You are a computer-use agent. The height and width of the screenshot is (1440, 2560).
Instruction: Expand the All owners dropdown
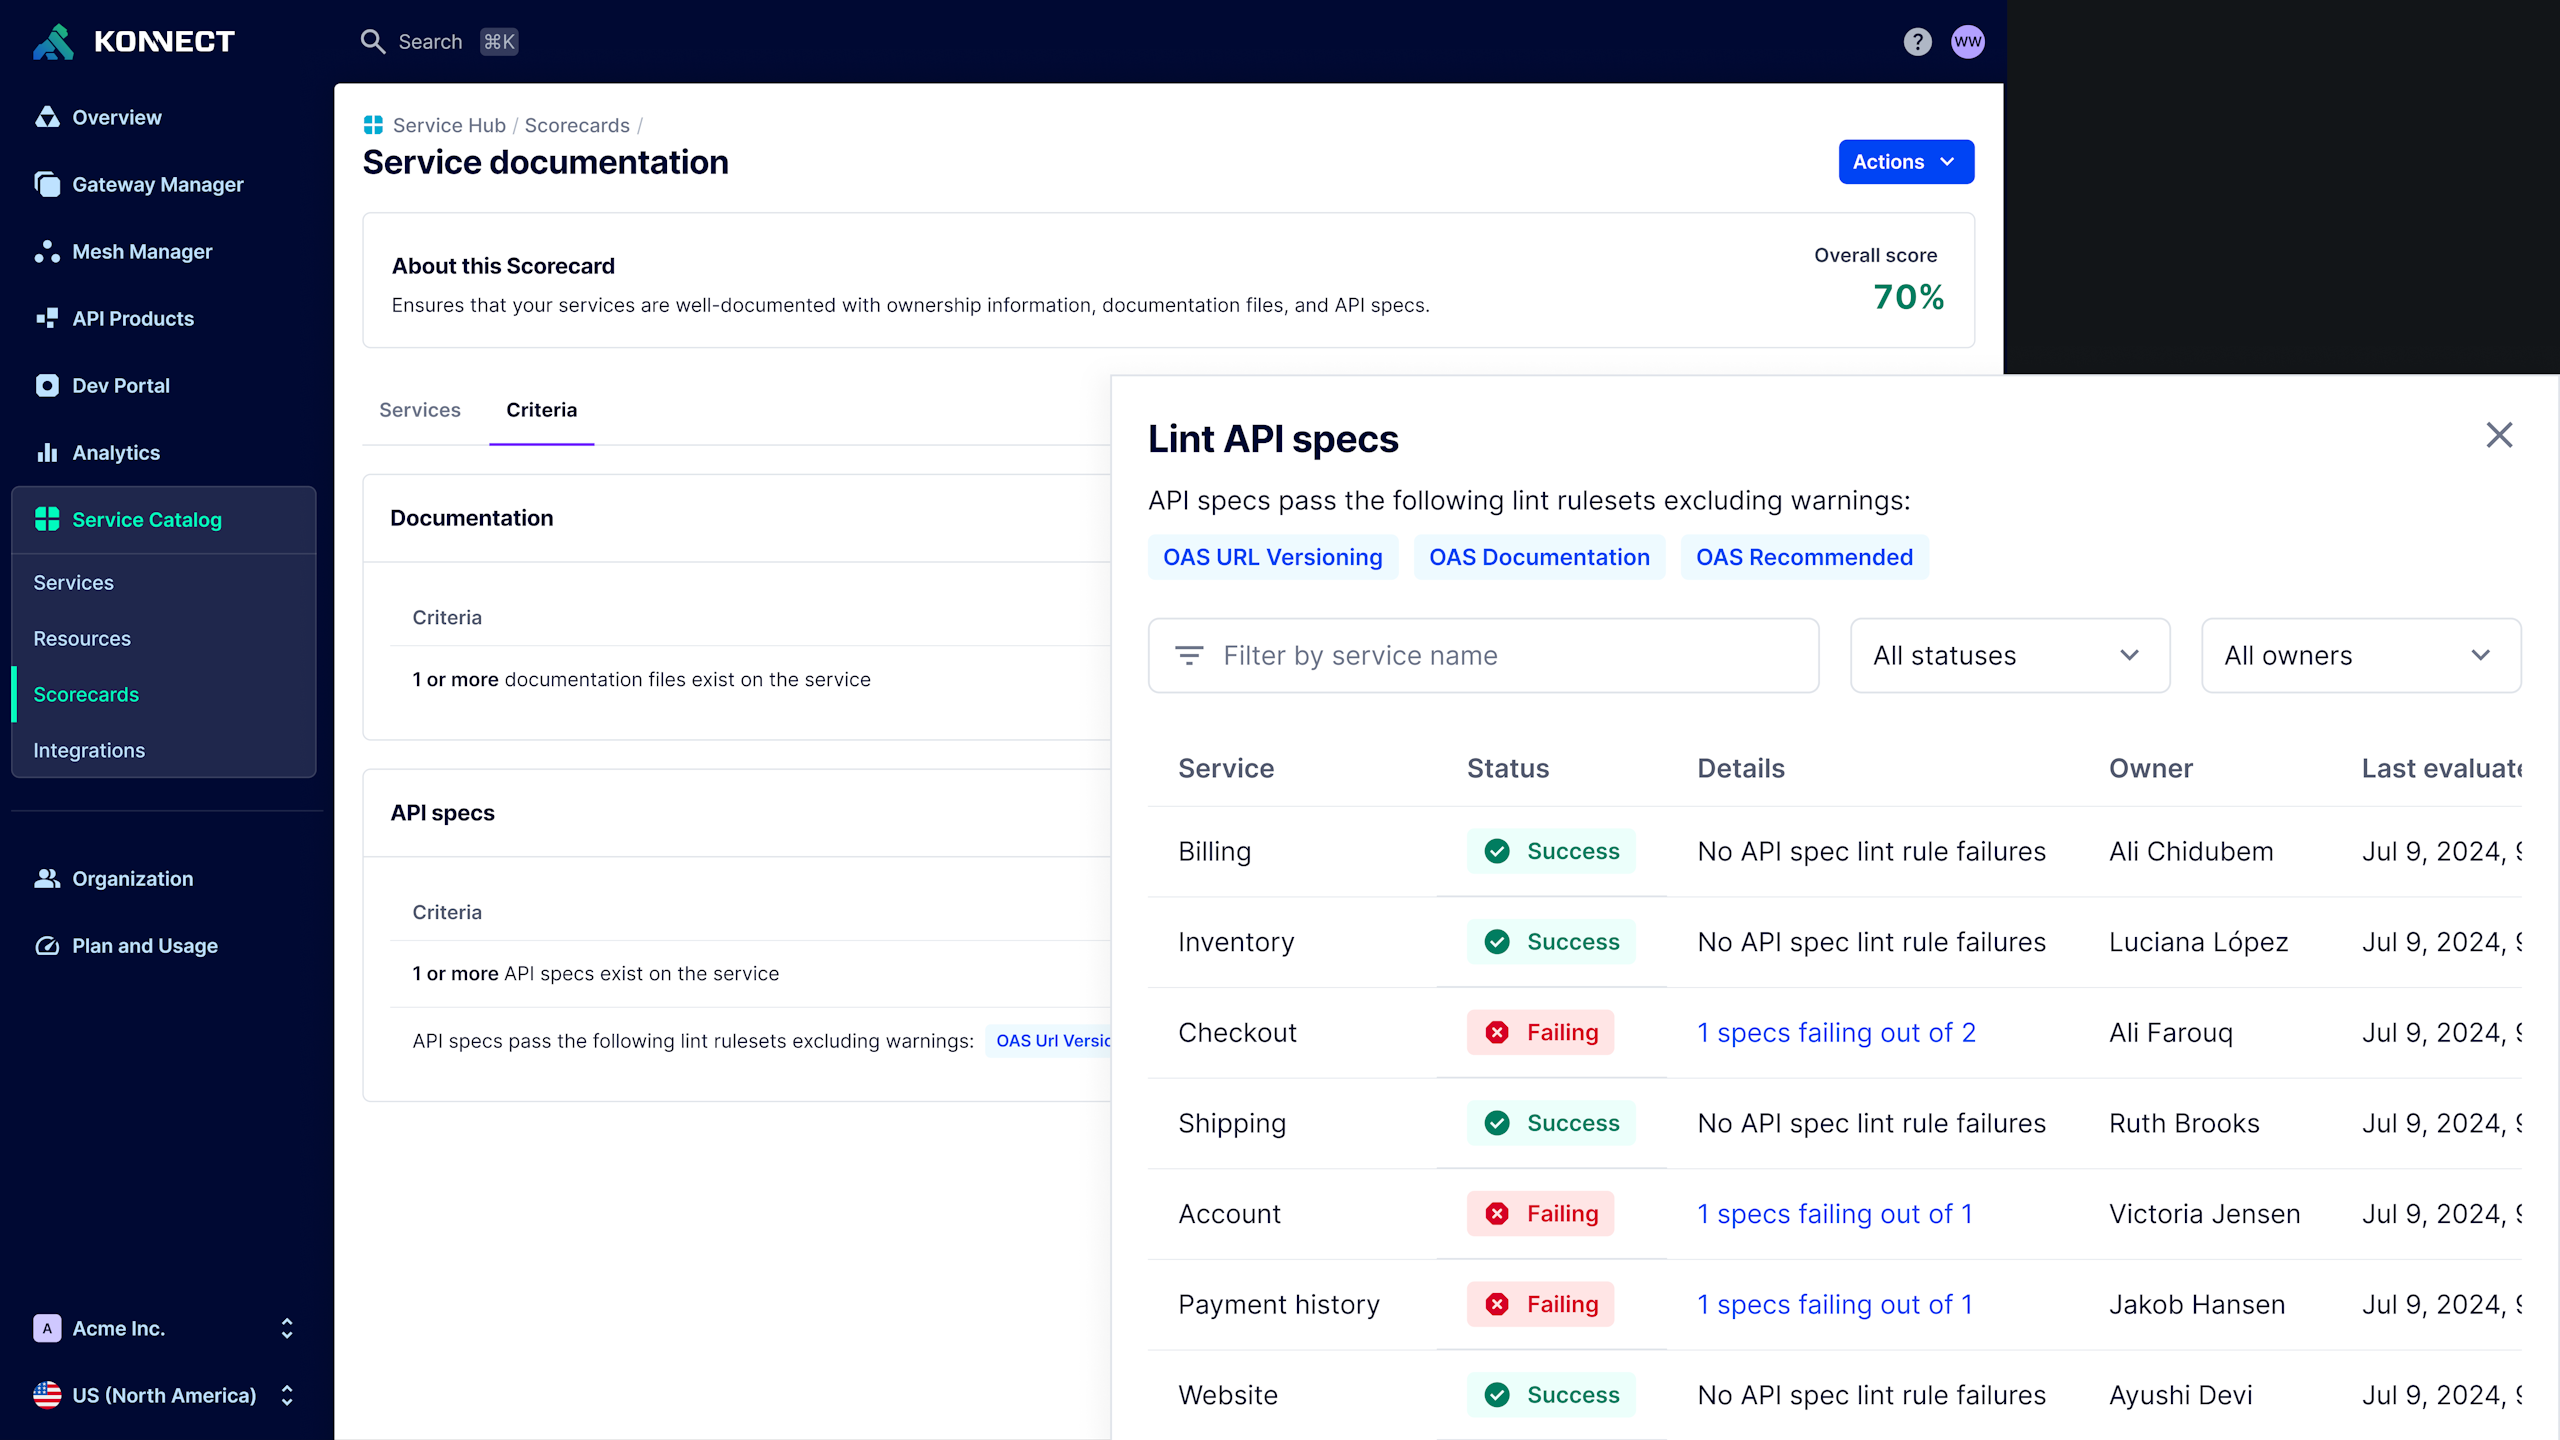pyautogui.click(x=2360, y=655)
